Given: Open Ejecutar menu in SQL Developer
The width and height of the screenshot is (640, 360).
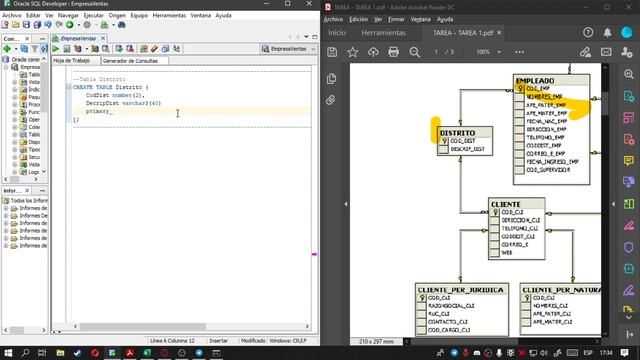Looking at the screenshot, I should tap(93, 15).
